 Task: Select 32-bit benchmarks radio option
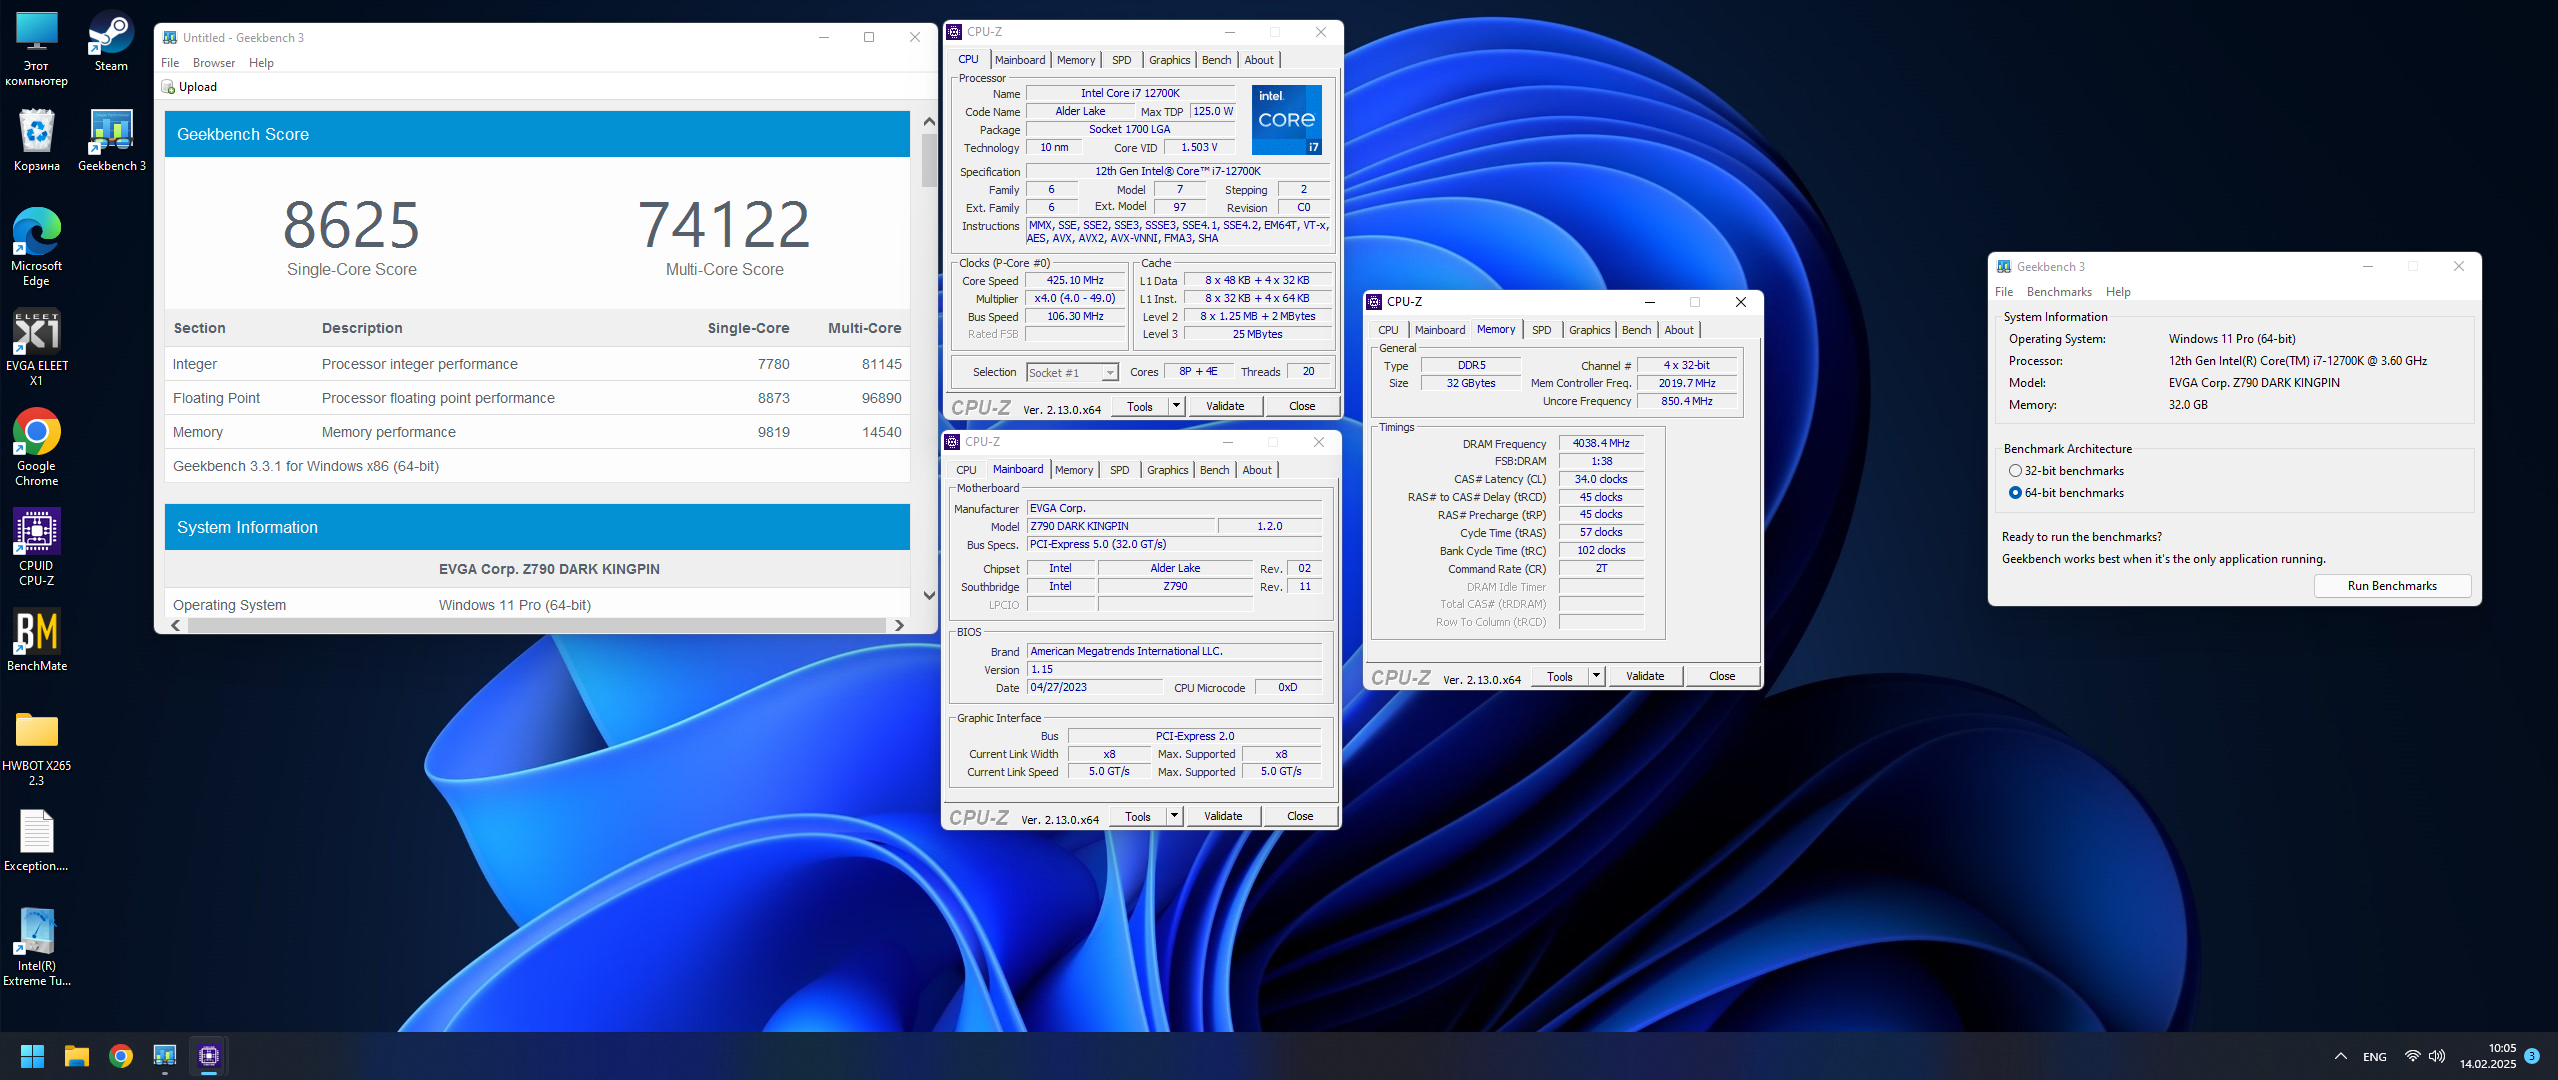pyautogui.click(x=2015, y=471)
